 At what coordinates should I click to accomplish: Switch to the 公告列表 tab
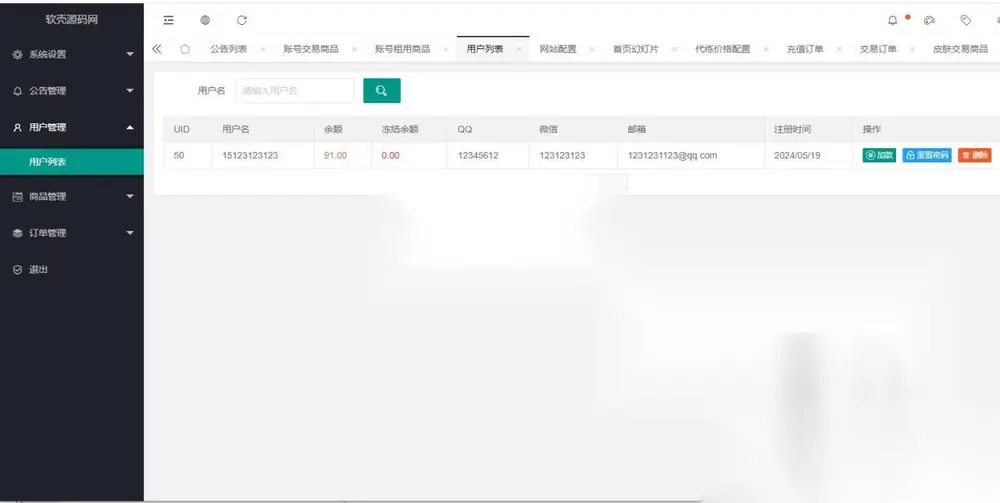[229, 49]
